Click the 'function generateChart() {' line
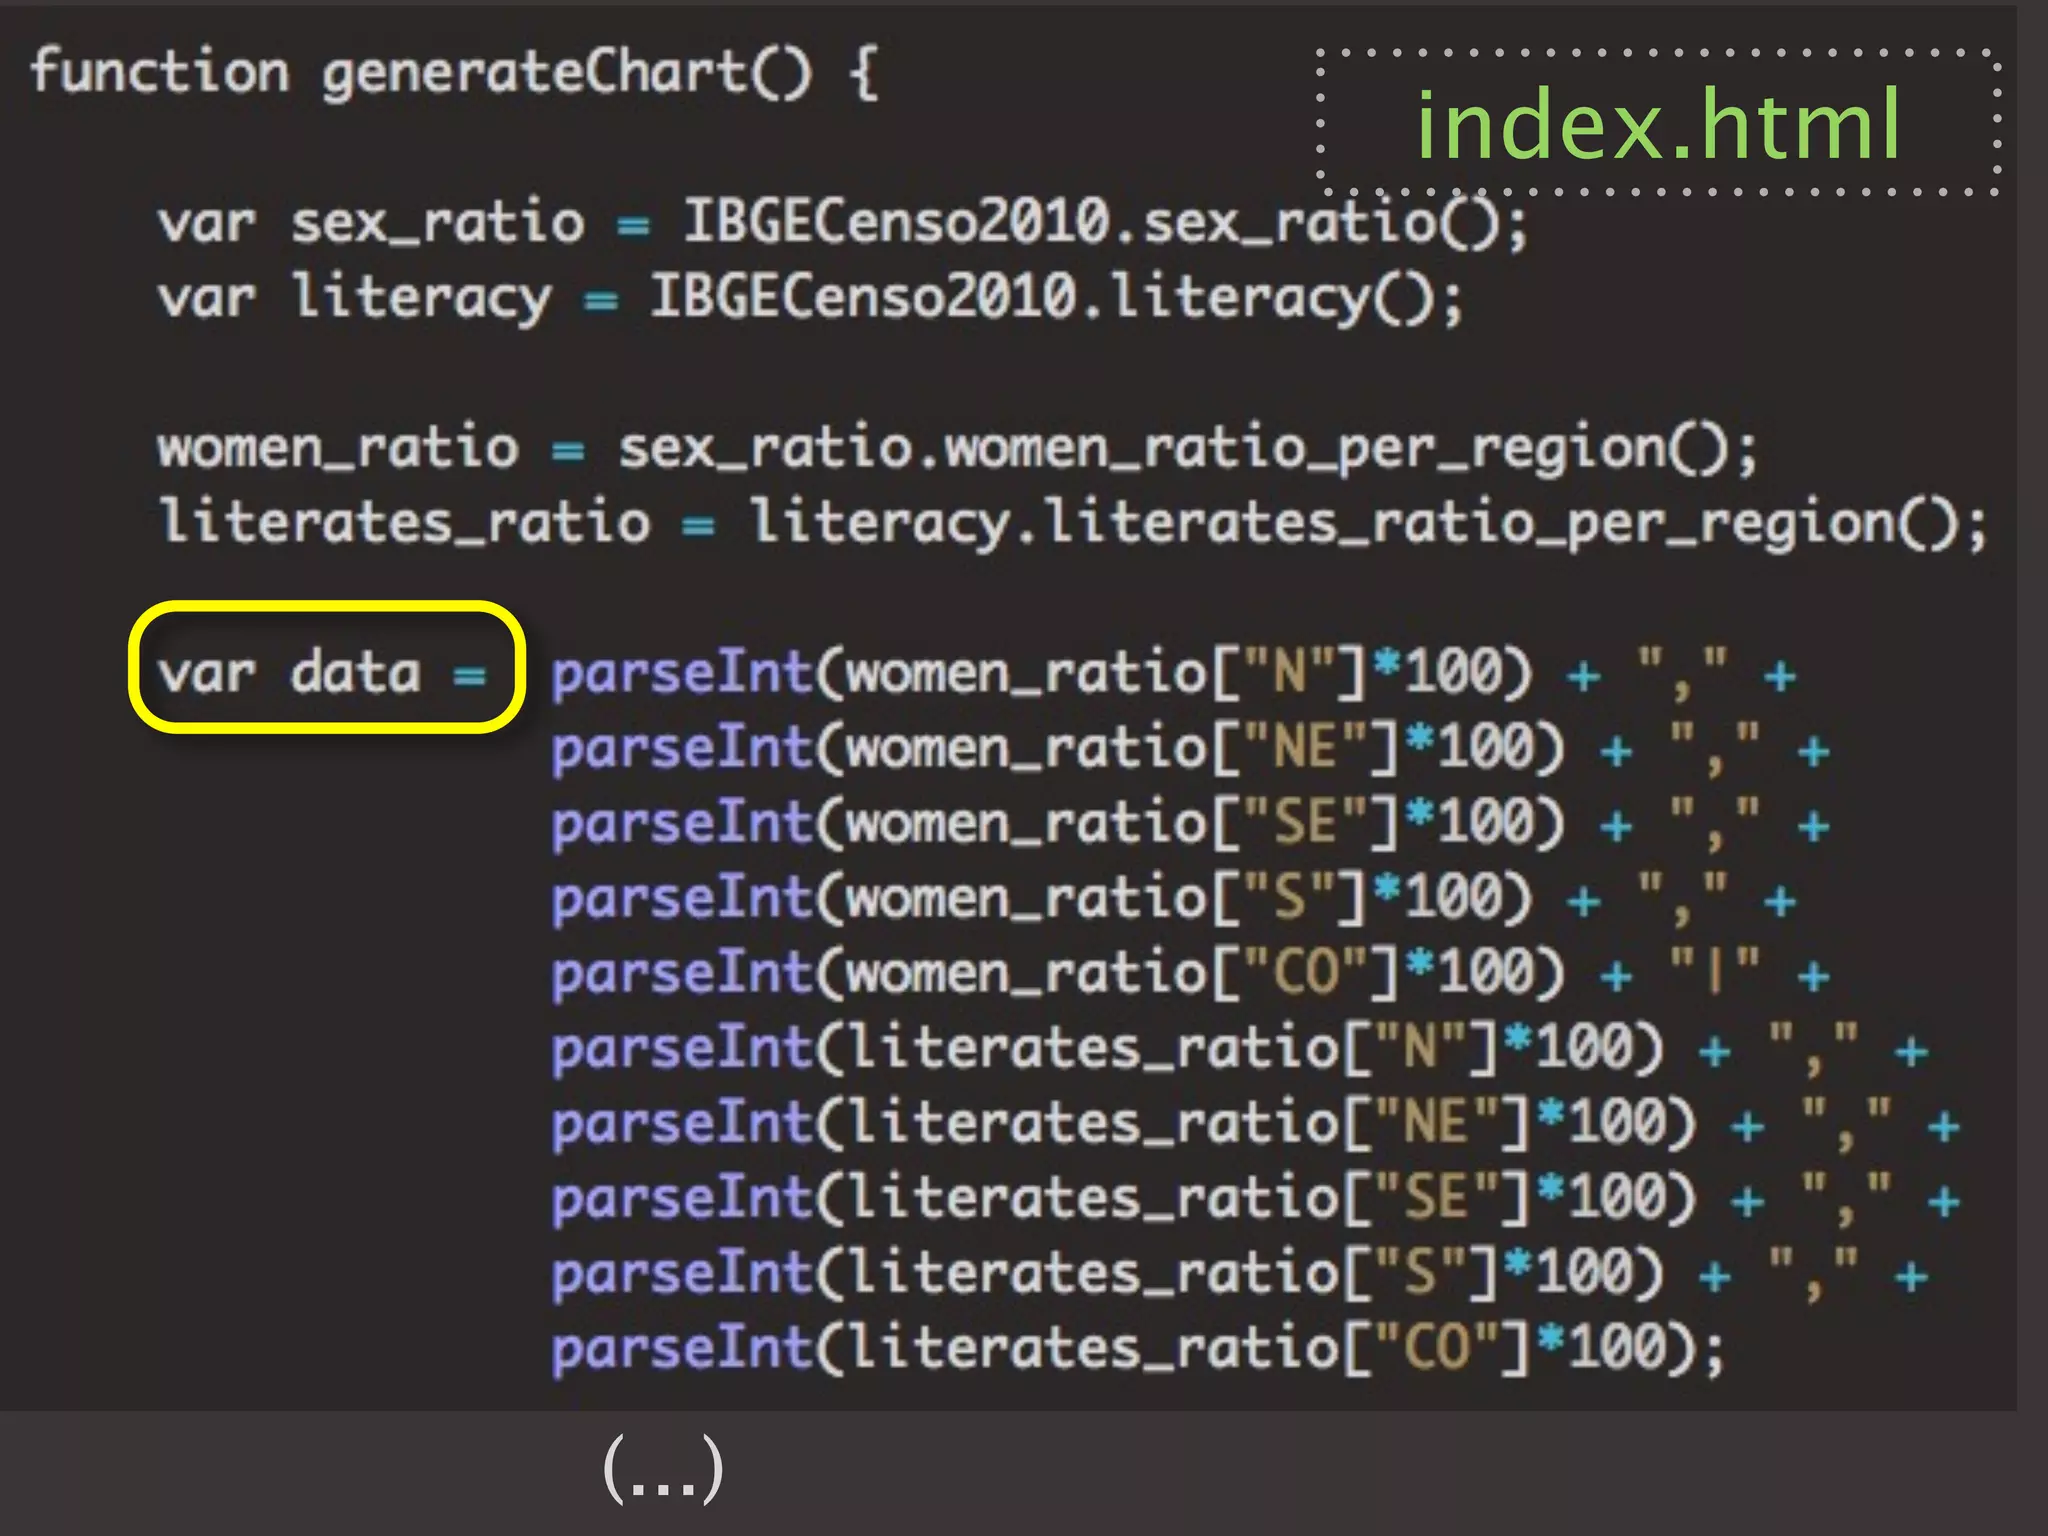This screenshot has height=1536, width=2048. 455,72
